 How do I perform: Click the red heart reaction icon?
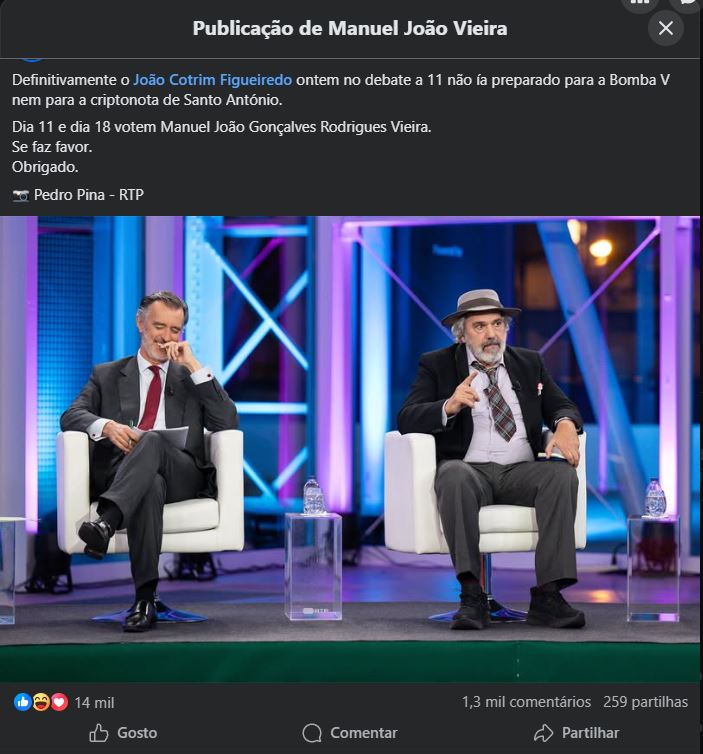point(59,702)
